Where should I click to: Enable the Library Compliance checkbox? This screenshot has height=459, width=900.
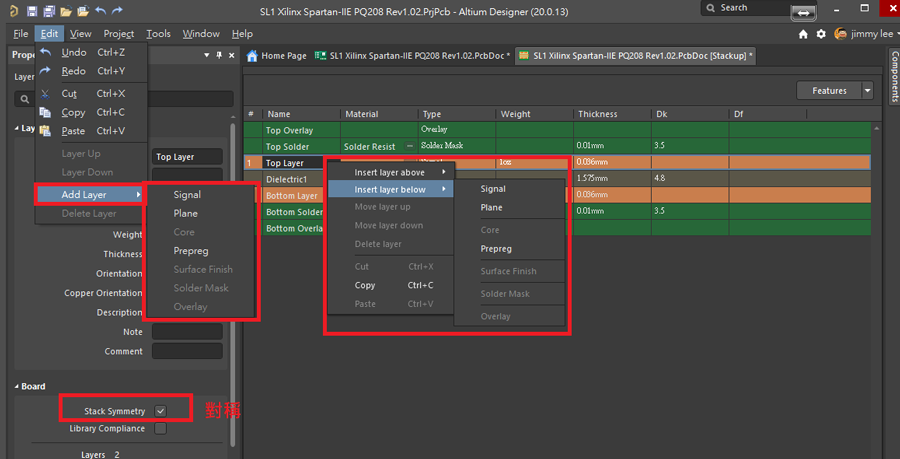pos(160,429)
